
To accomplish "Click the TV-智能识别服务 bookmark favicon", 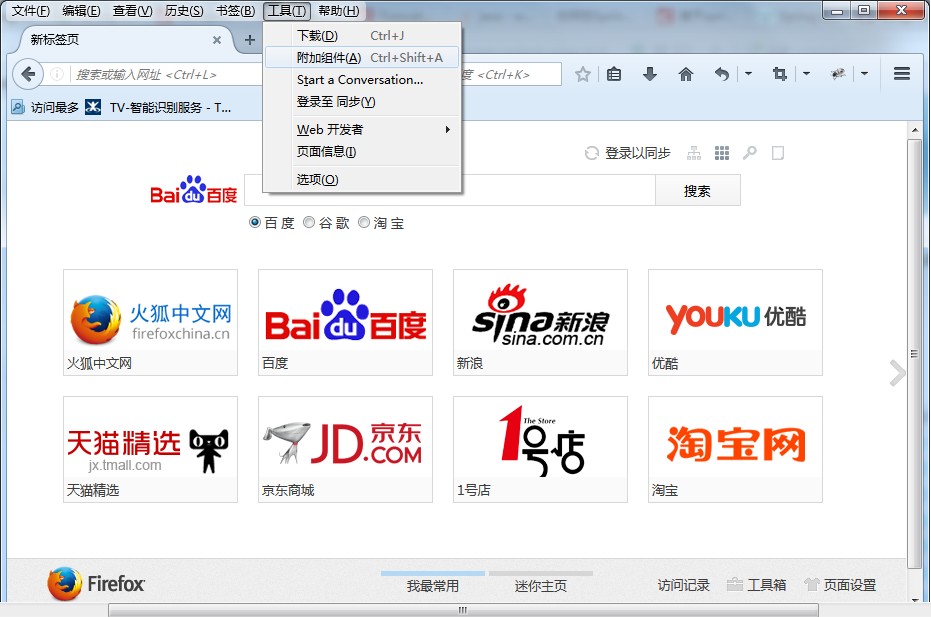I will [x=93, y=107].
